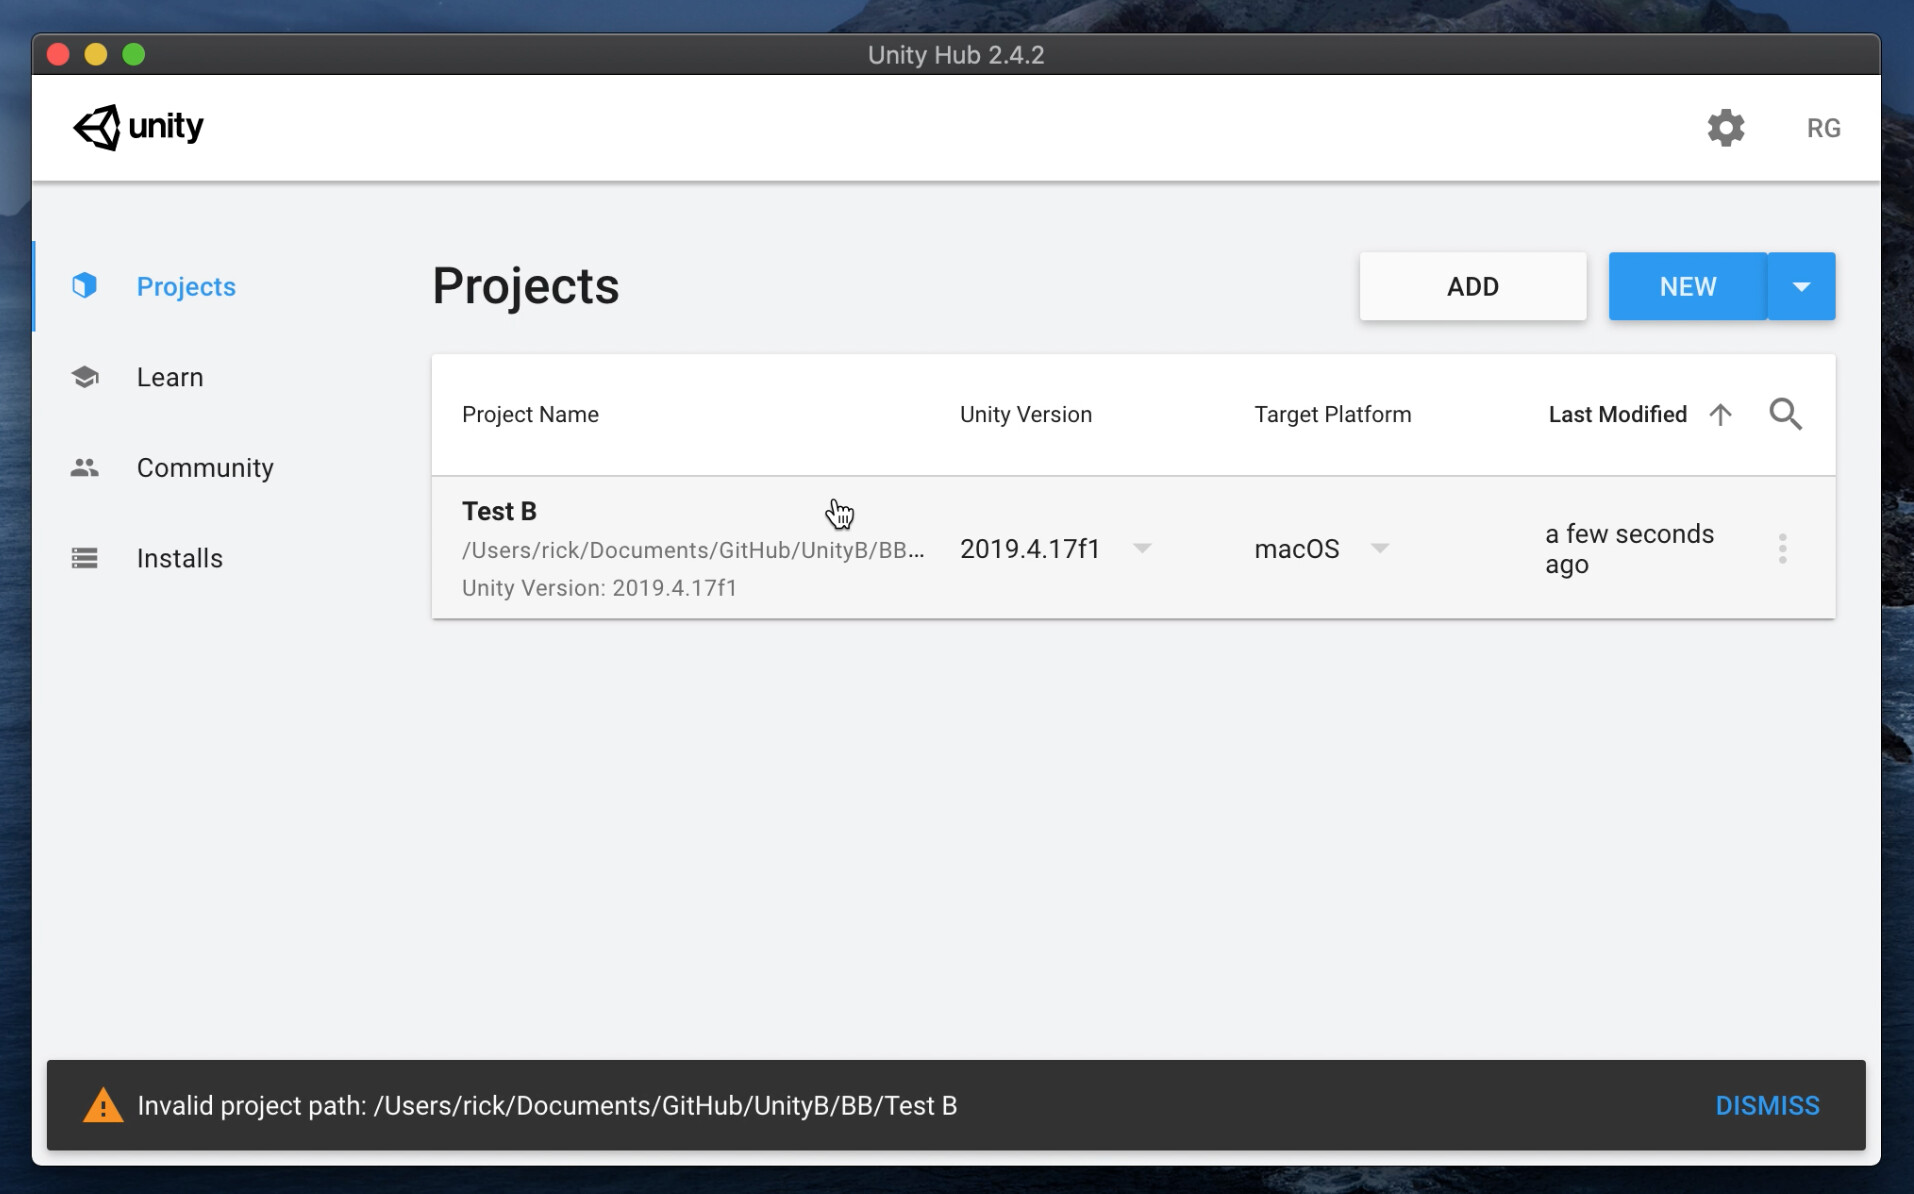Expand the NEW button version dropdown arrow

(x=1801, y=286)
